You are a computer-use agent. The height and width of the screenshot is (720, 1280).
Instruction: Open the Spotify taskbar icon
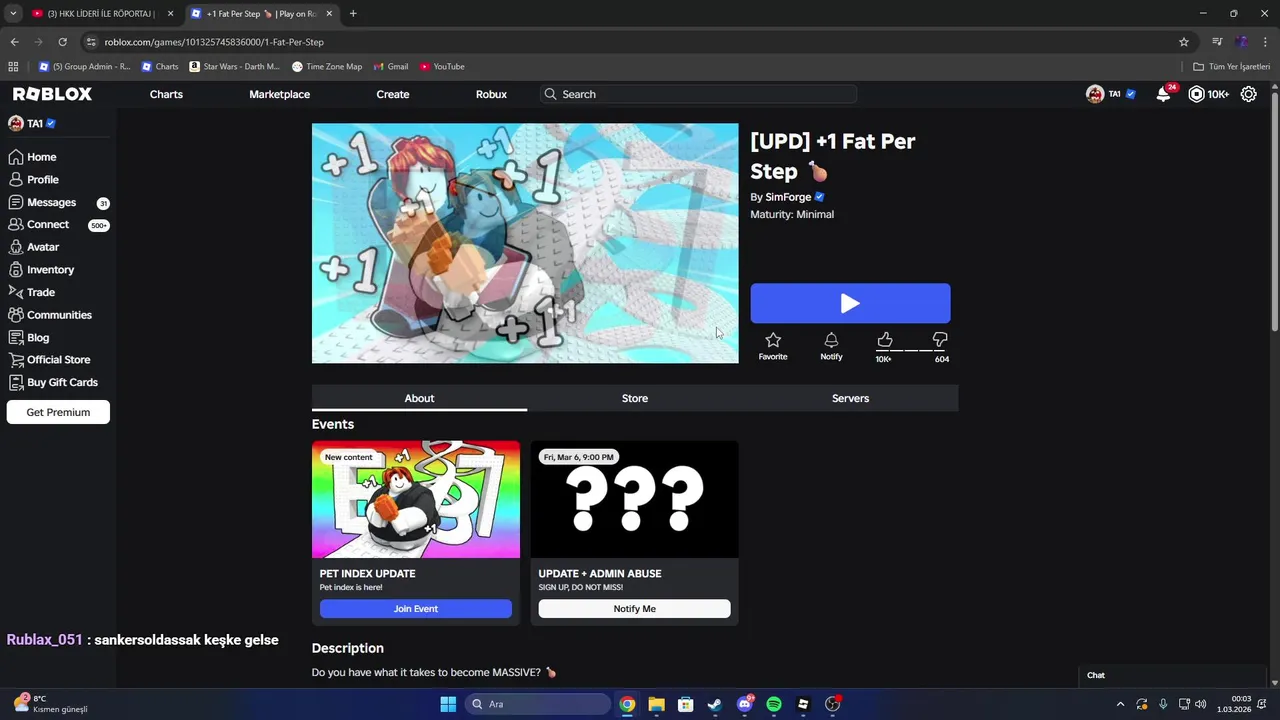pos(774,704)
